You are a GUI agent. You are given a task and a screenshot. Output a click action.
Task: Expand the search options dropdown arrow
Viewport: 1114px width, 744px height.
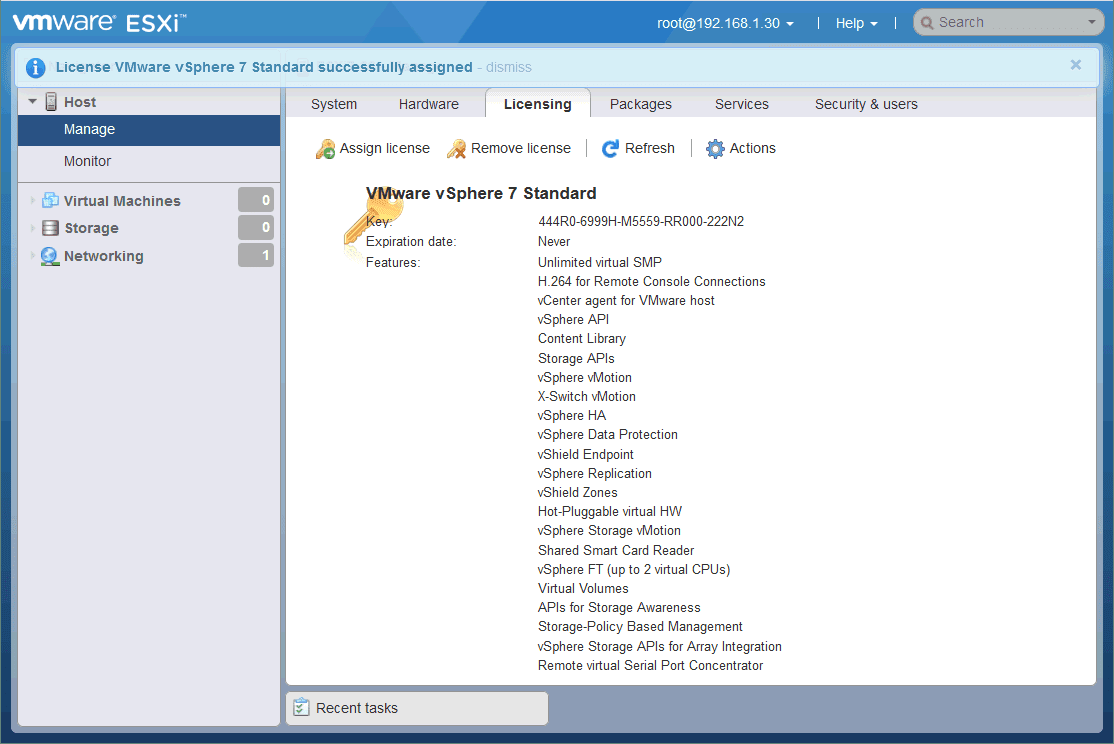point(1090,21)
